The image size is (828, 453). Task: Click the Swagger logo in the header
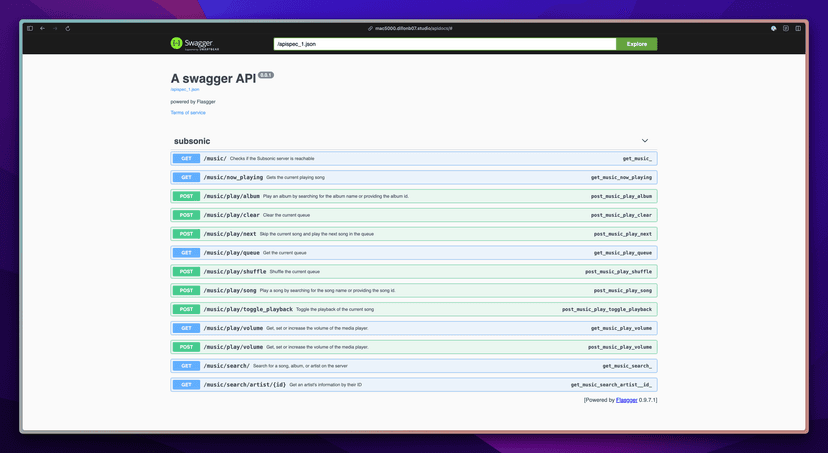(x=193, y=44)
